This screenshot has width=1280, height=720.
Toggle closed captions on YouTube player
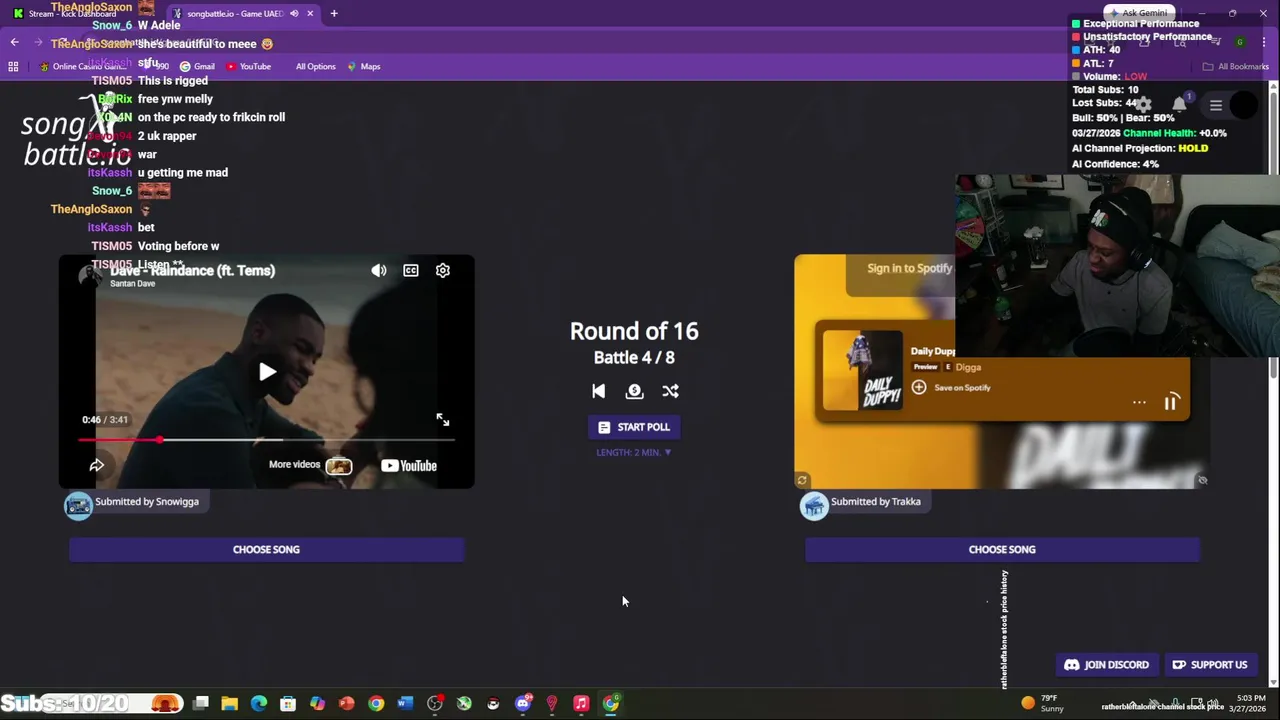(411, 270)
